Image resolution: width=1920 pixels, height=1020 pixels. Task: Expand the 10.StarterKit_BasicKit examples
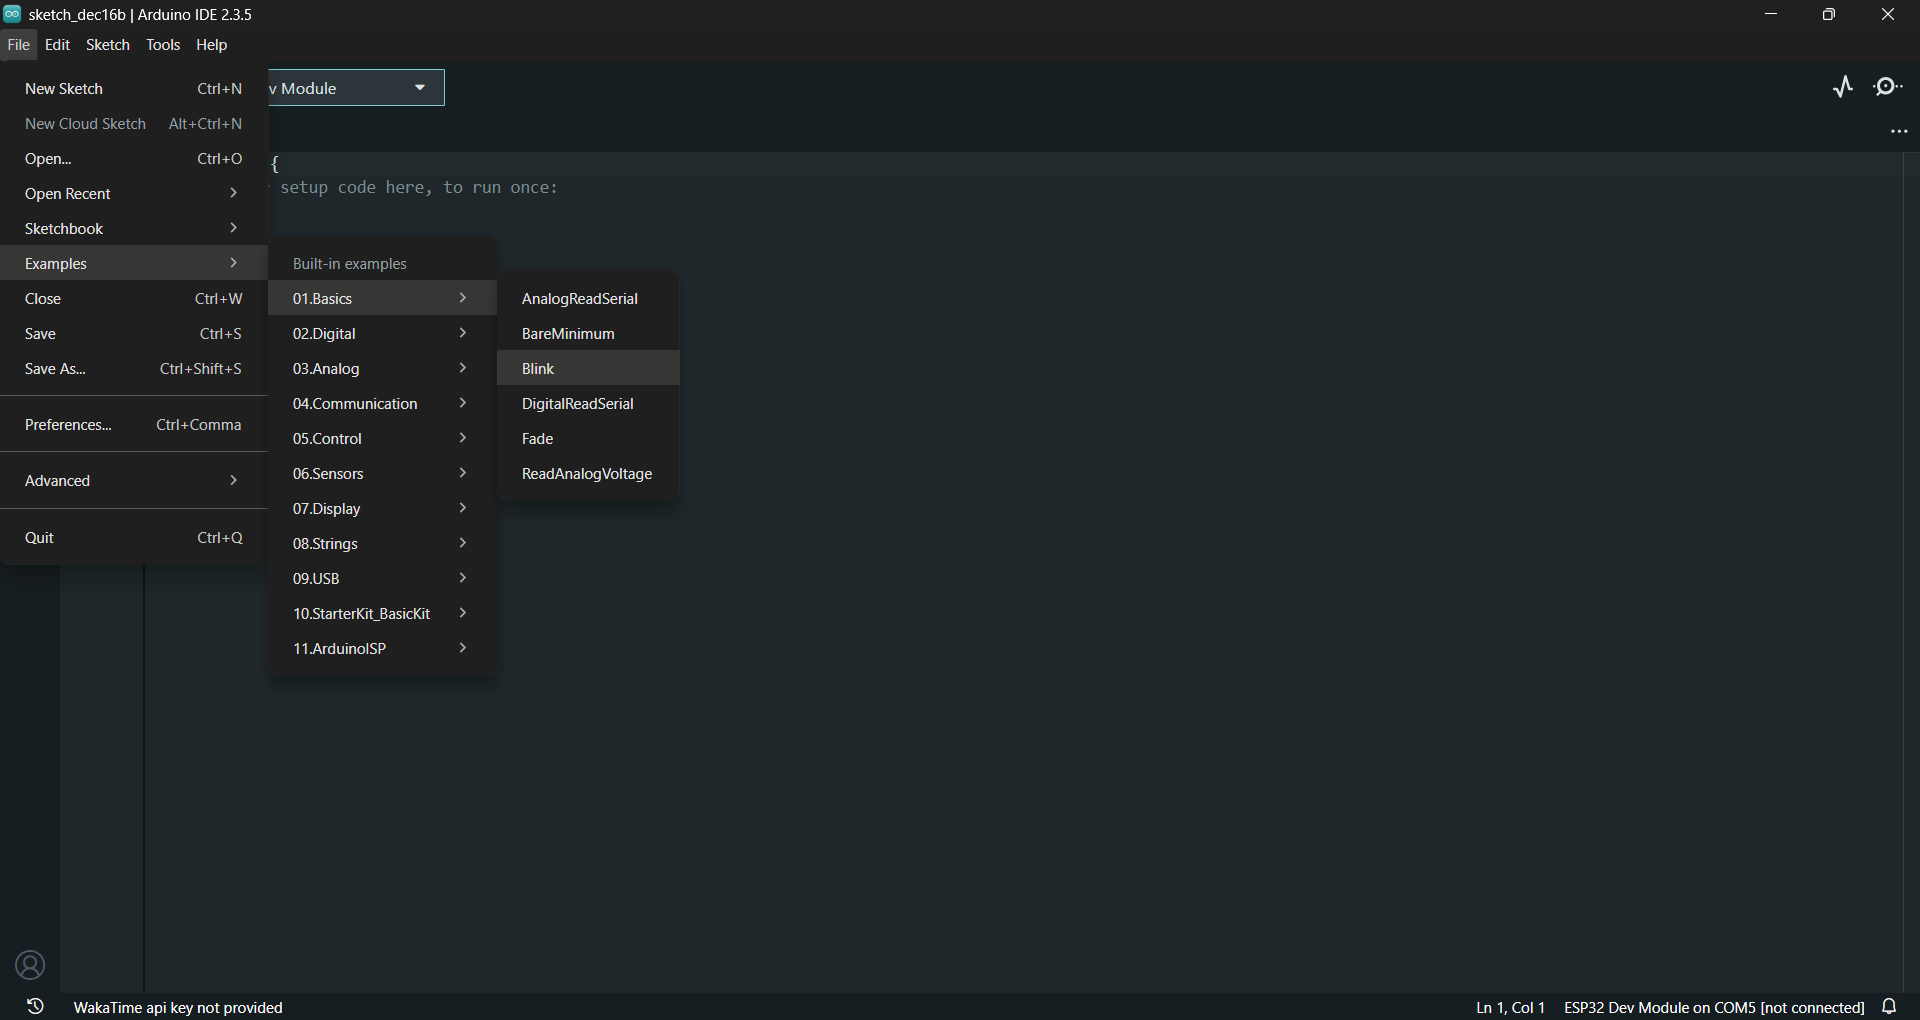click(x=382, y=614)
